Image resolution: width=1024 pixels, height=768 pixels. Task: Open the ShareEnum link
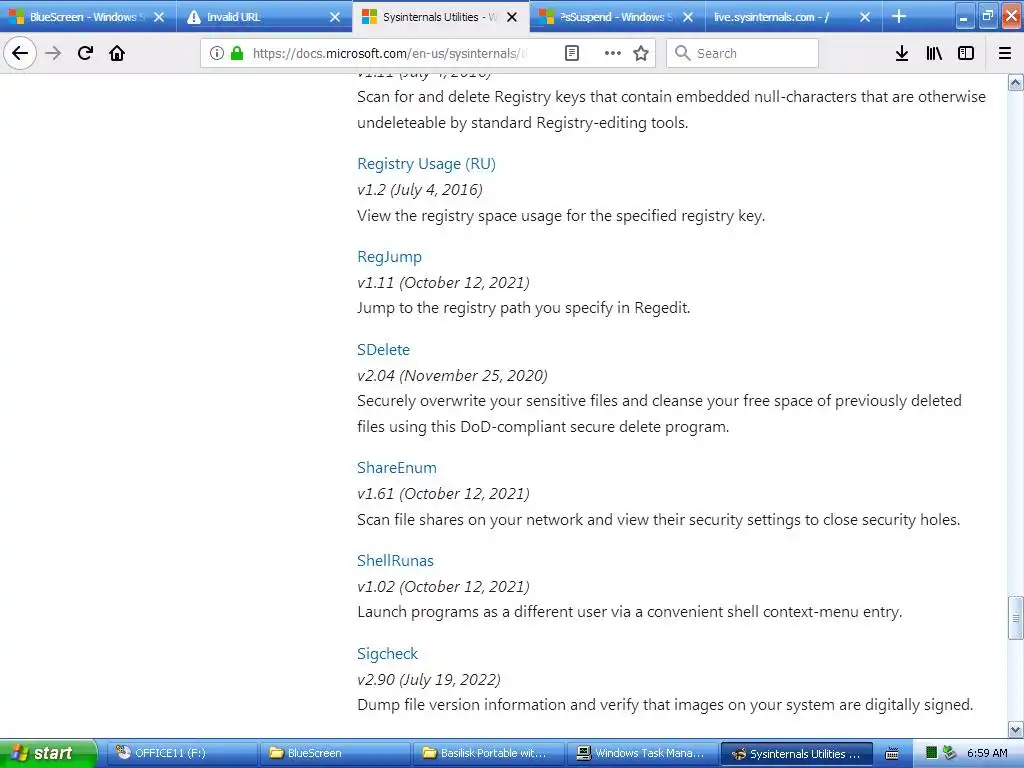point(396,468)
